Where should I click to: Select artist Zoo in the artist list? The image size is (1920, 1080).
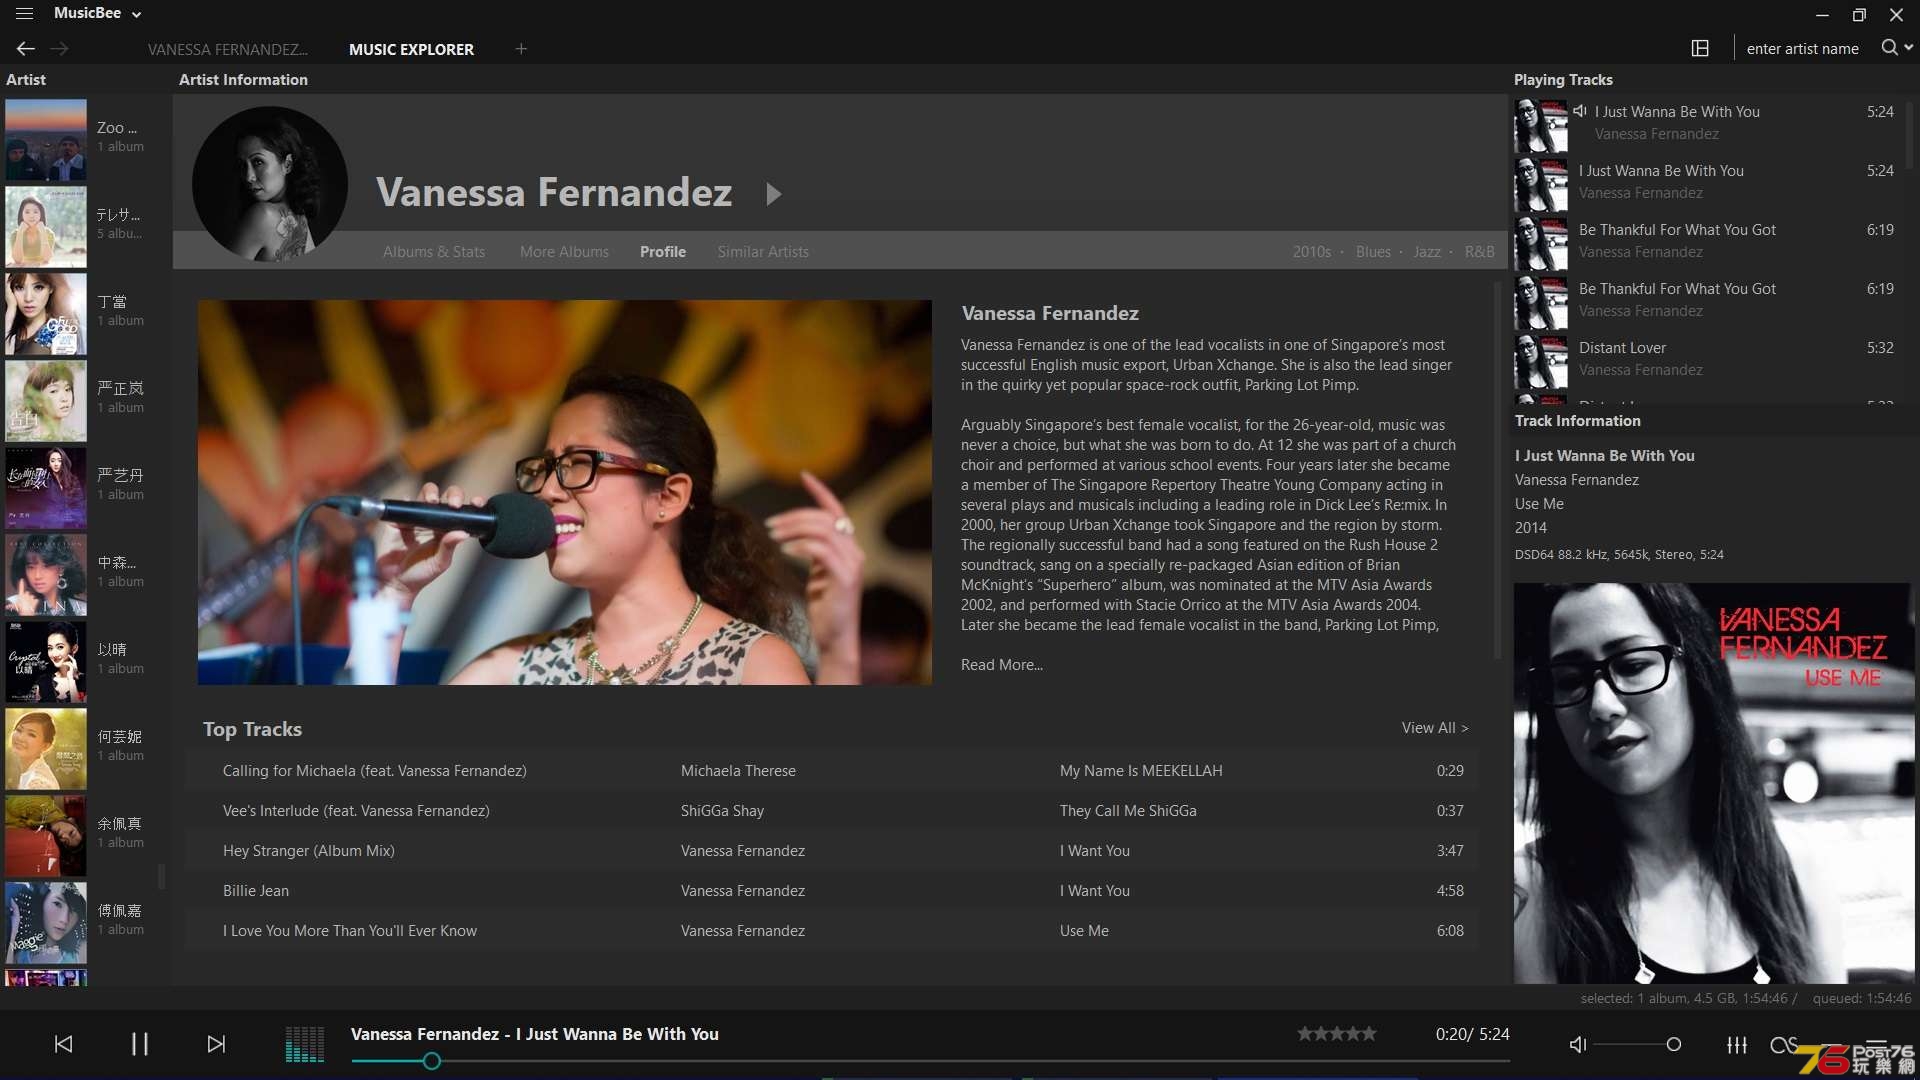click(x=86, y=139)
